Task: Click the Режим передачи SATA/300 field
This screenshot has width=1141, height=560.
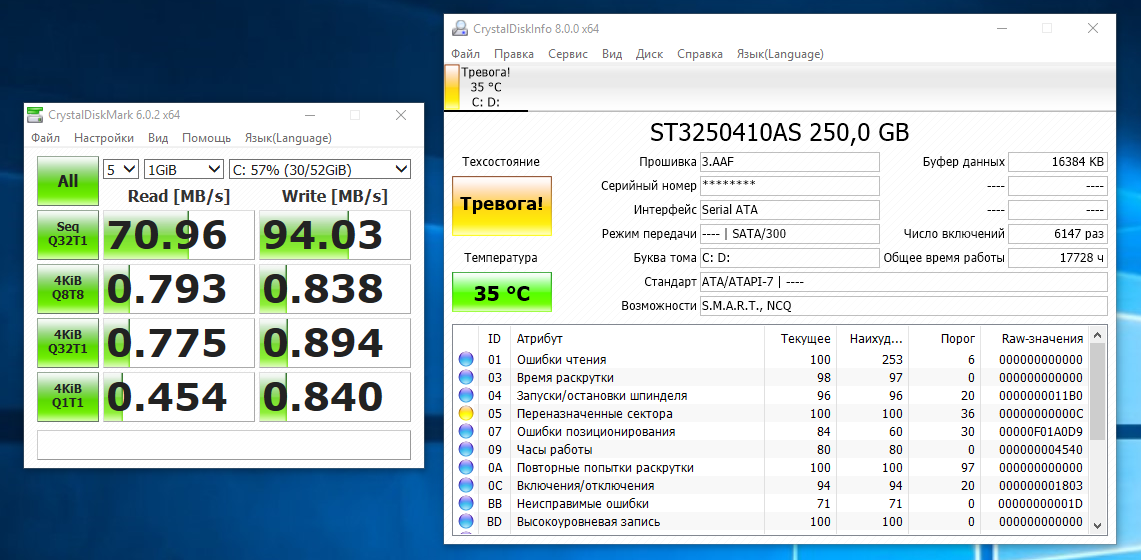Action: point(790,234)
